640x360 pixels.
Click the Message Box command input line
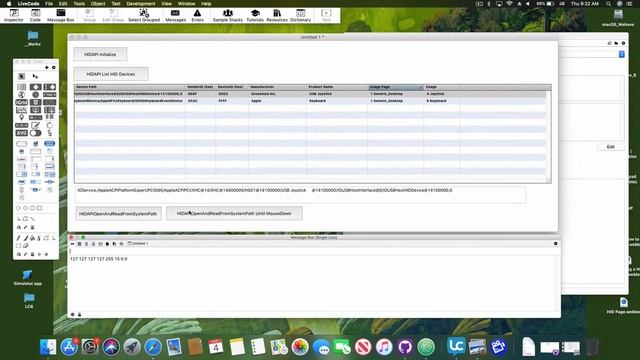click(313, 251)
